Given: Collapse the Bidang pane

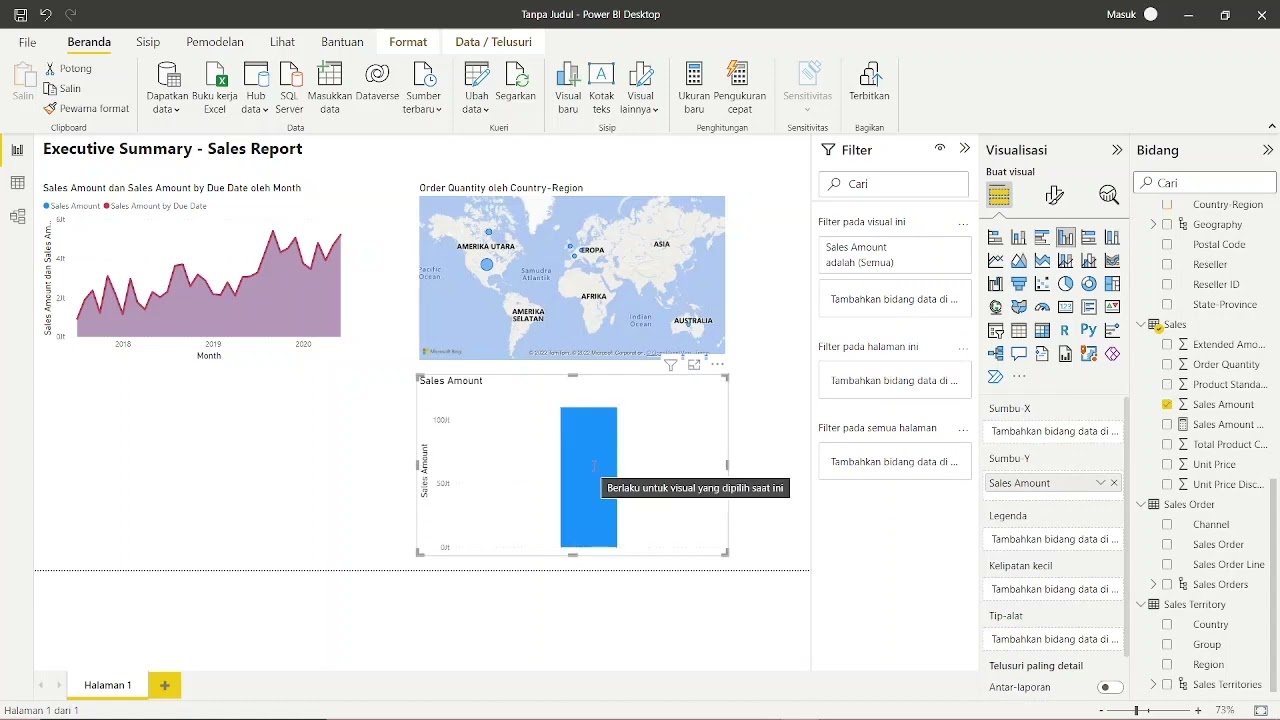Looking at the screenshot, I should (1268, 150).
